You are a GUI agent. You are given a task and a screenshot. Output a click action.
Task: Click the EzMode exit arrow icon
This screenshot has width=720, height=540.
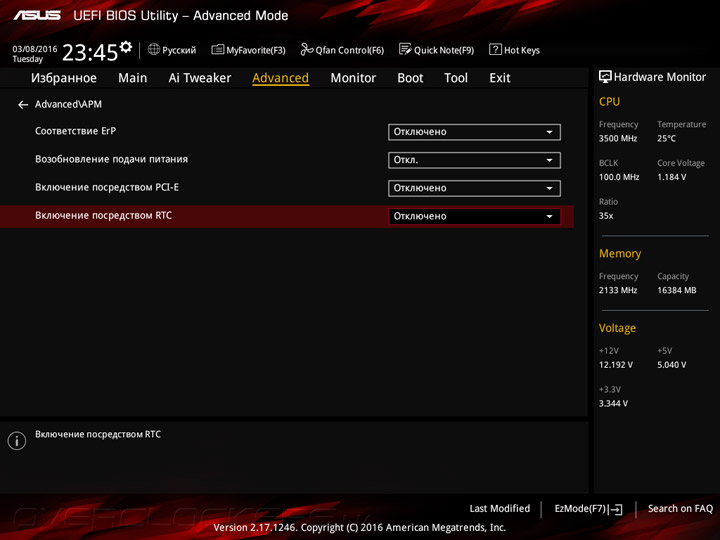coord(615,509)
